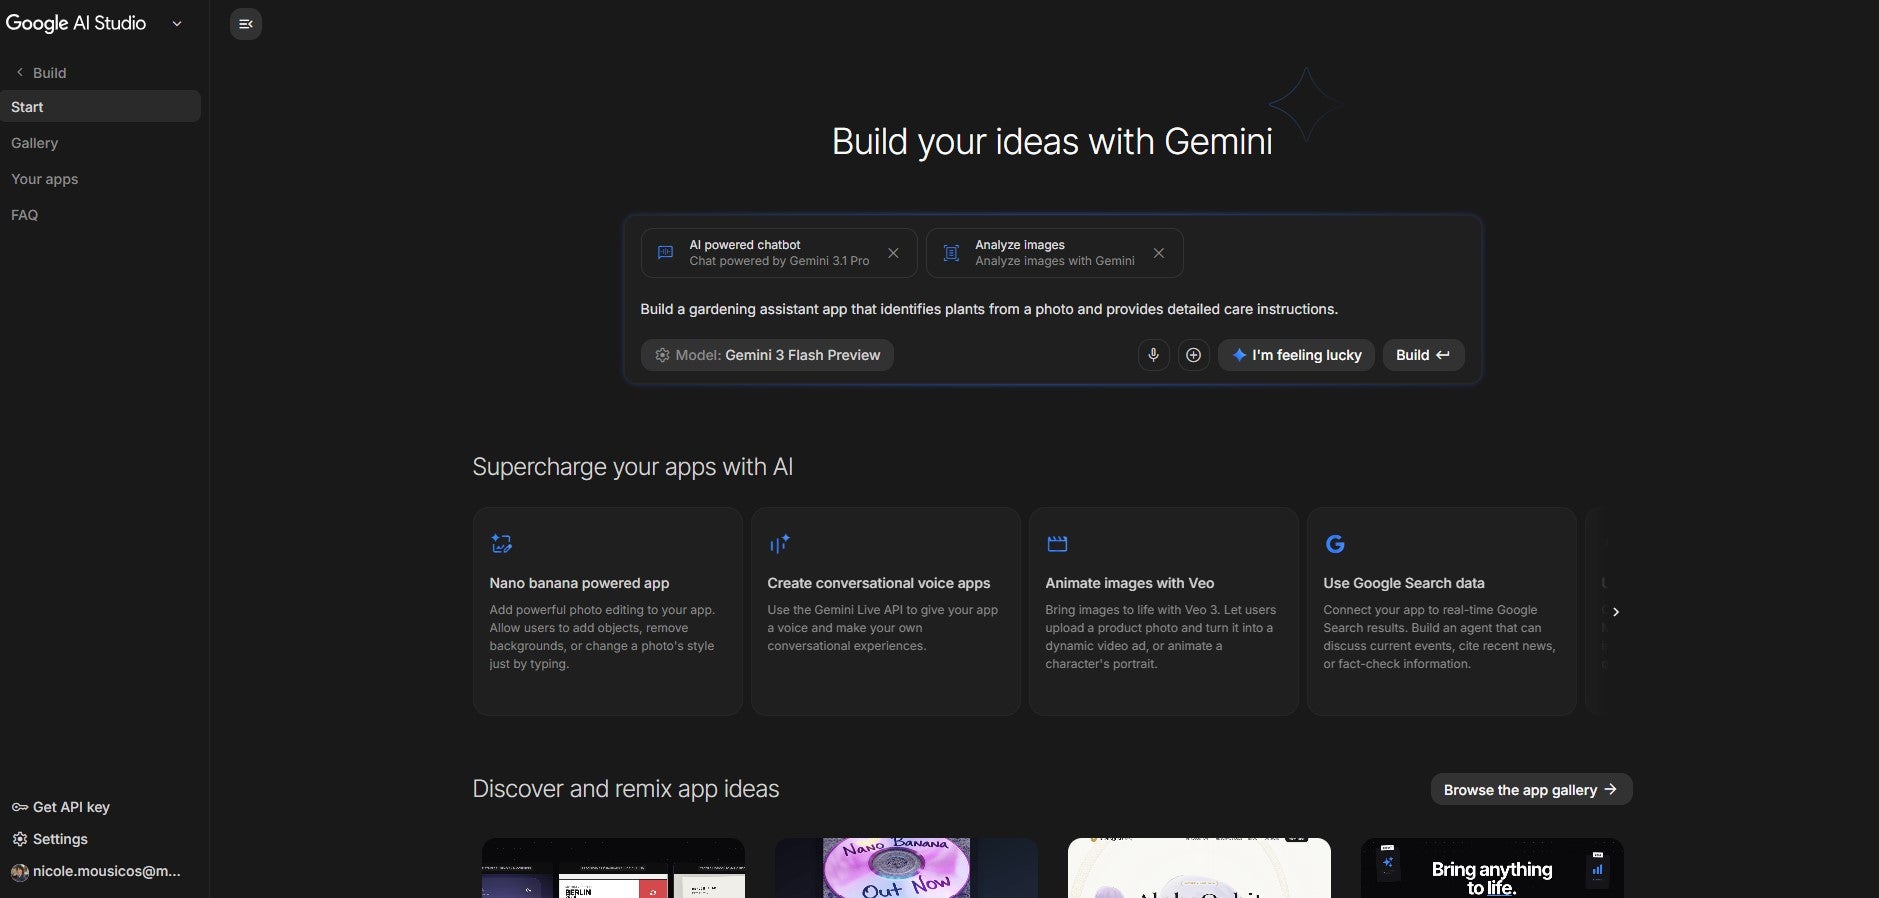Click the Google G logo icon
The height and width of the screenshot is (898, 1879).
point(1335,544)
